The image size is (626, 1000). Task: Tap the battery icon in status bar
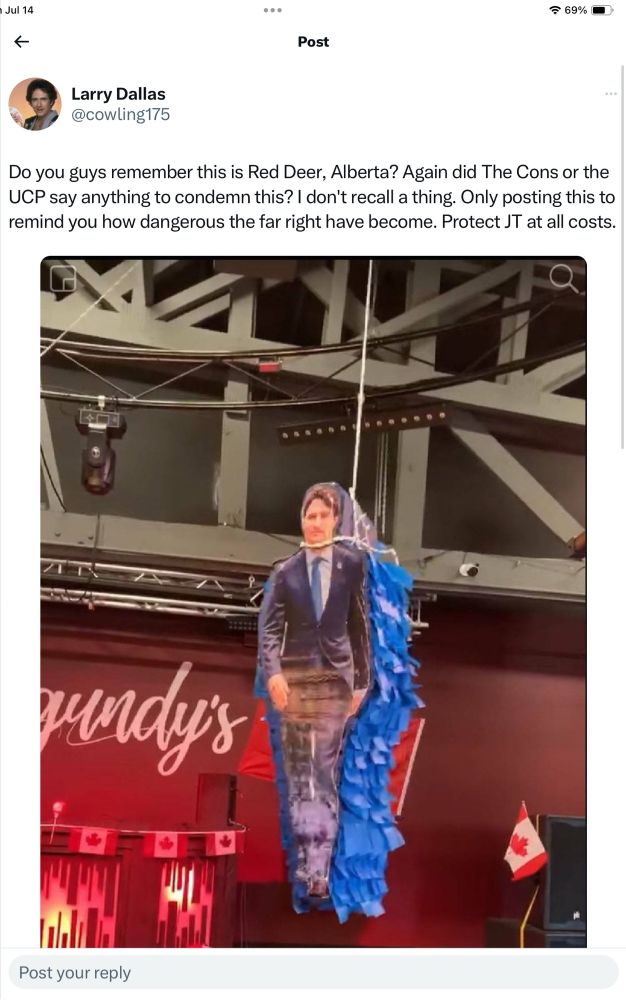(x=602, y=10)
